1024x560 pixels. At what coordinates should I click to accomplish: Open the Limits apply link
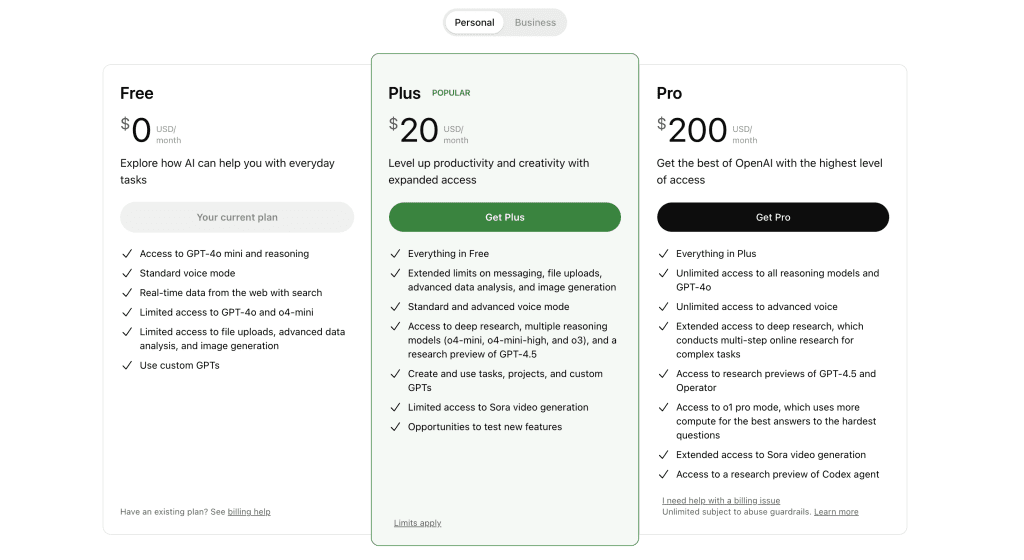[417, 523]
